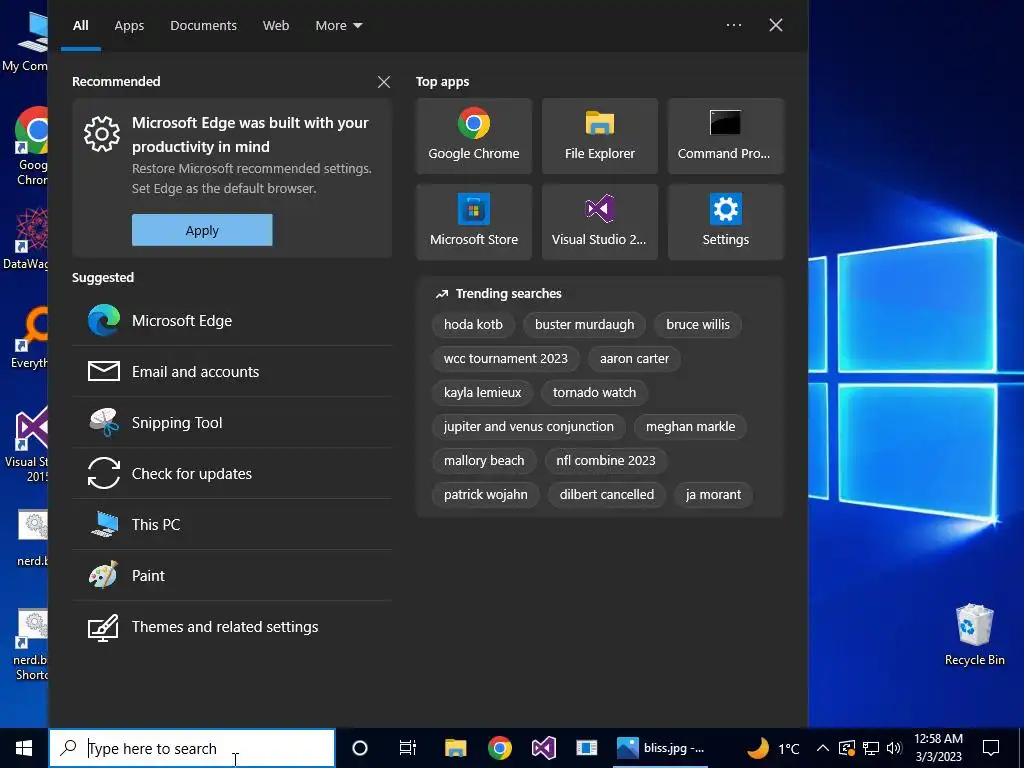Open Themes and related settings

tap(232, 626)
